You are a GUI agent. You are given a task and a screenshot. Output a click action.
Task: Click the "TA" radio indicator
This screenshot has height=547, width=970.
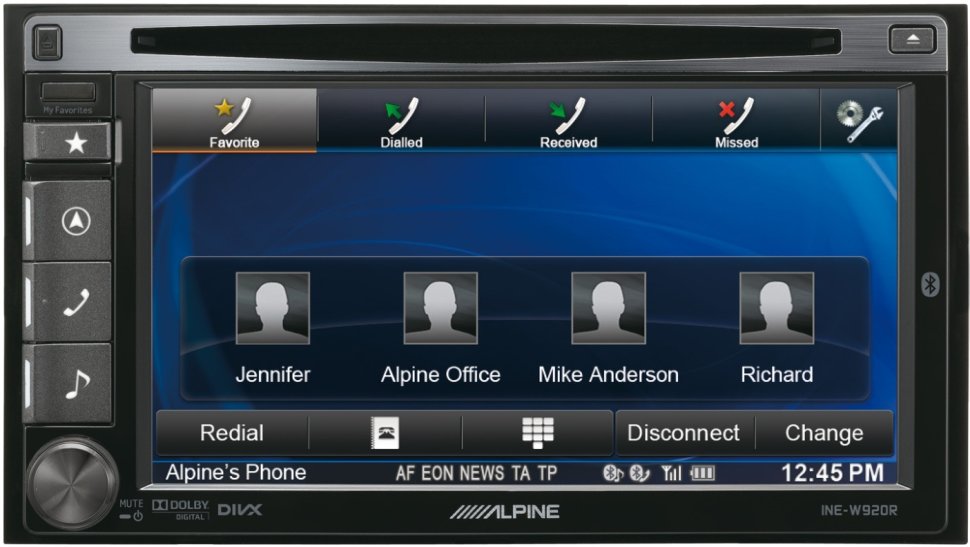521,473
